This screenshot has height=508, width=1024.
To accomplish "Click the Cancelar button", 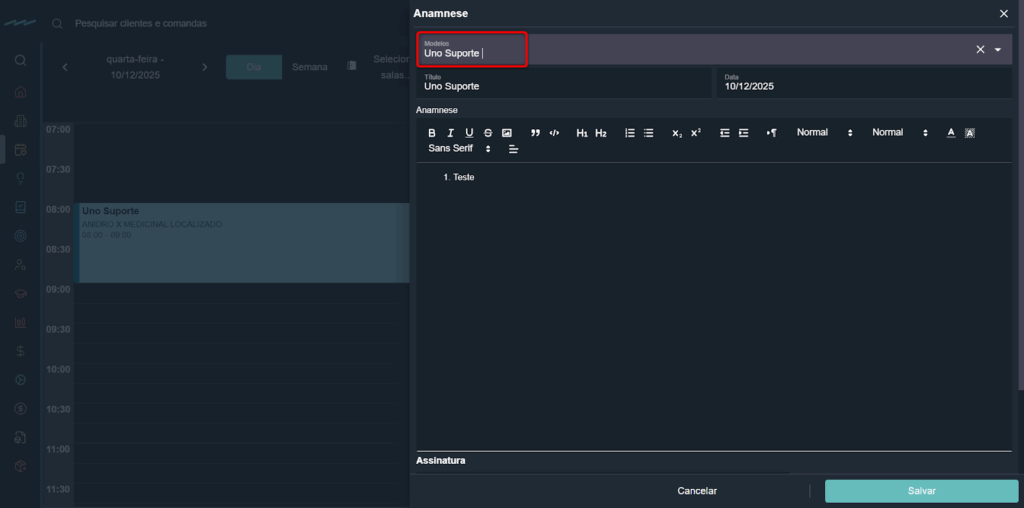I will [x=697, y=491].
